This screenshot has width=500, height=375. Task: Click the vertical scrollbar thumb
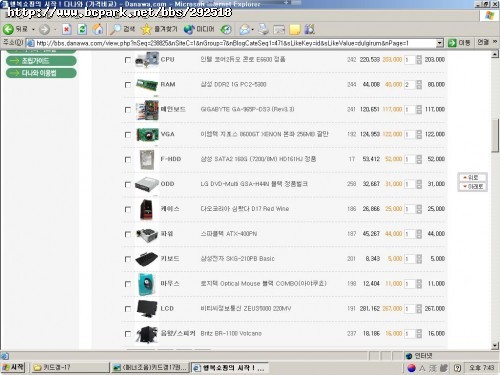[x=495, y=135]
